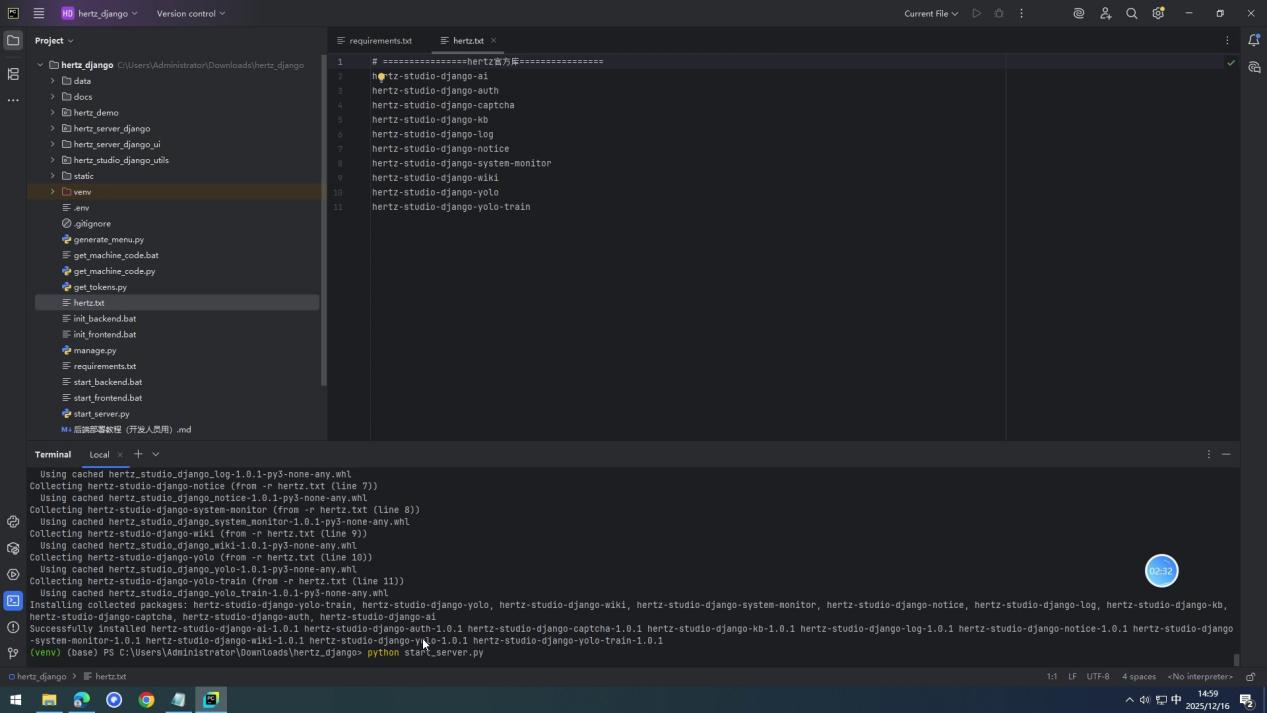Switch to the requirements.txt editor tab
The width and height of the screenshot is (1267, 713).
click(380, 40)
